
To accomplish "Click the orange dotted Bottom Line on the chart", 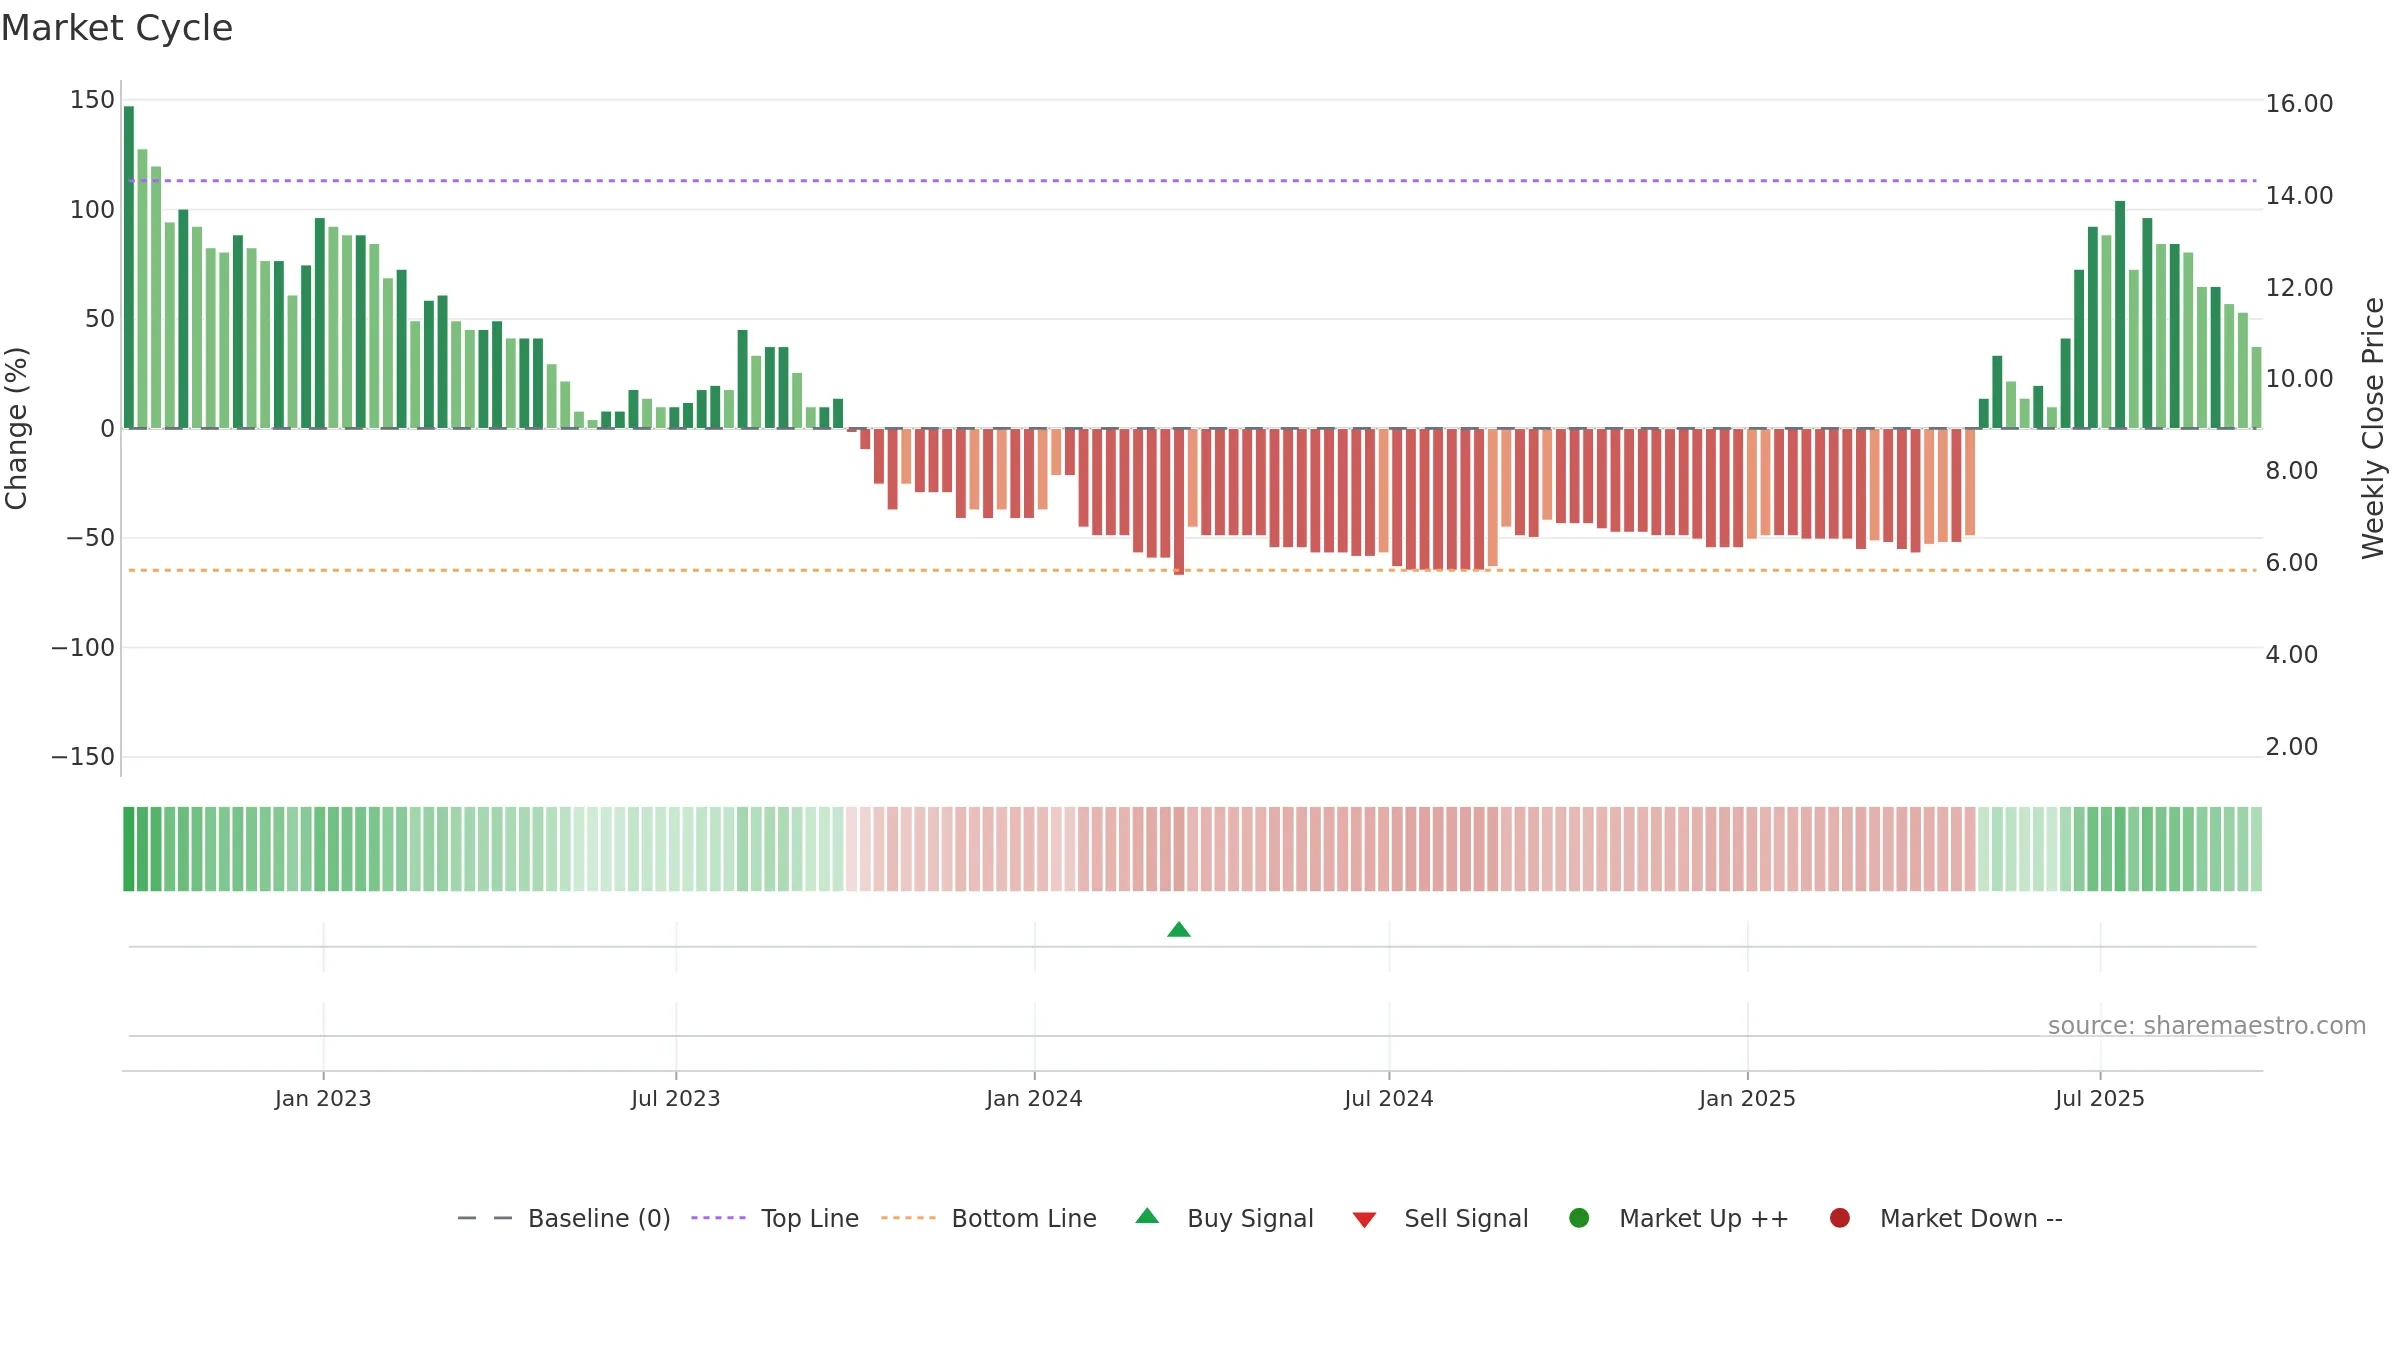I will click(1192, 570).
